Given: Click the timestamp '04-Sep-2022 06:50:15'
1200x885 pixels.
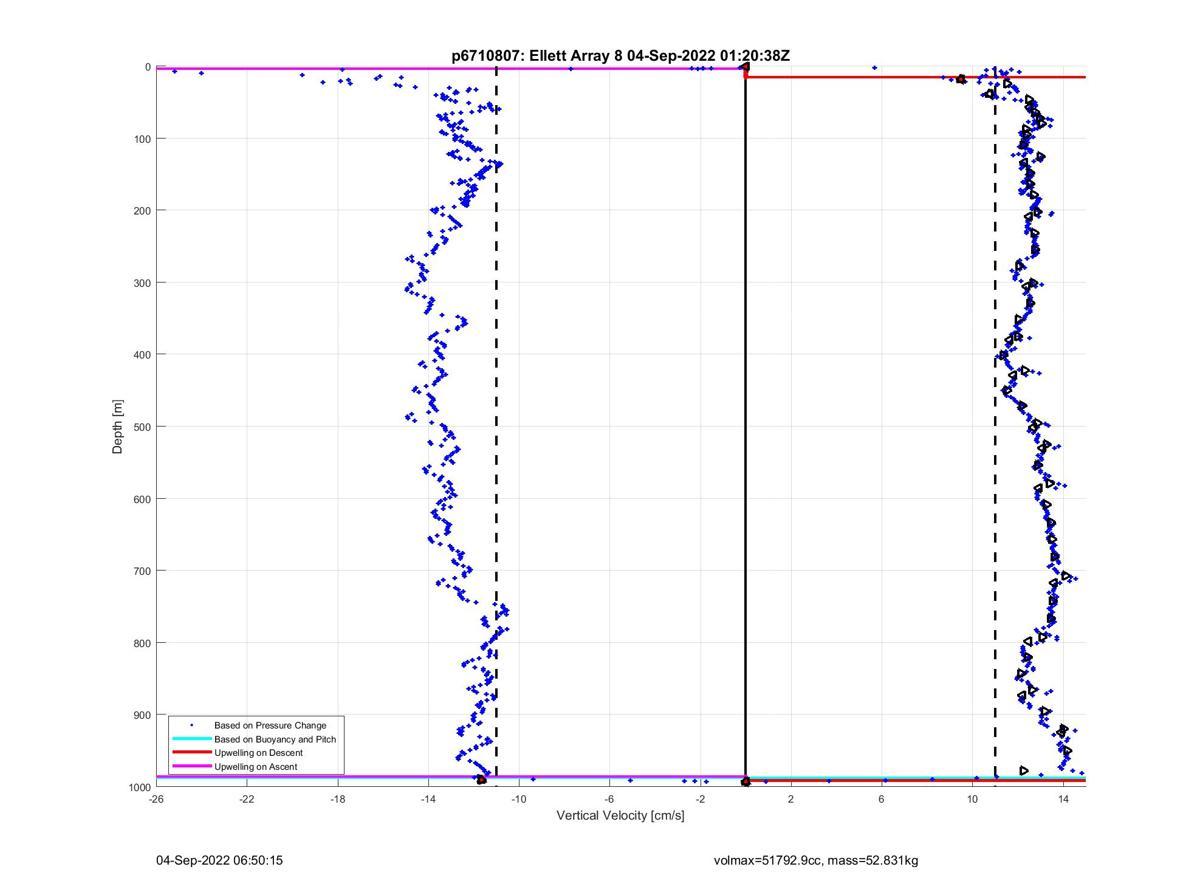Looking at the screenshot, I should [219, 860].
